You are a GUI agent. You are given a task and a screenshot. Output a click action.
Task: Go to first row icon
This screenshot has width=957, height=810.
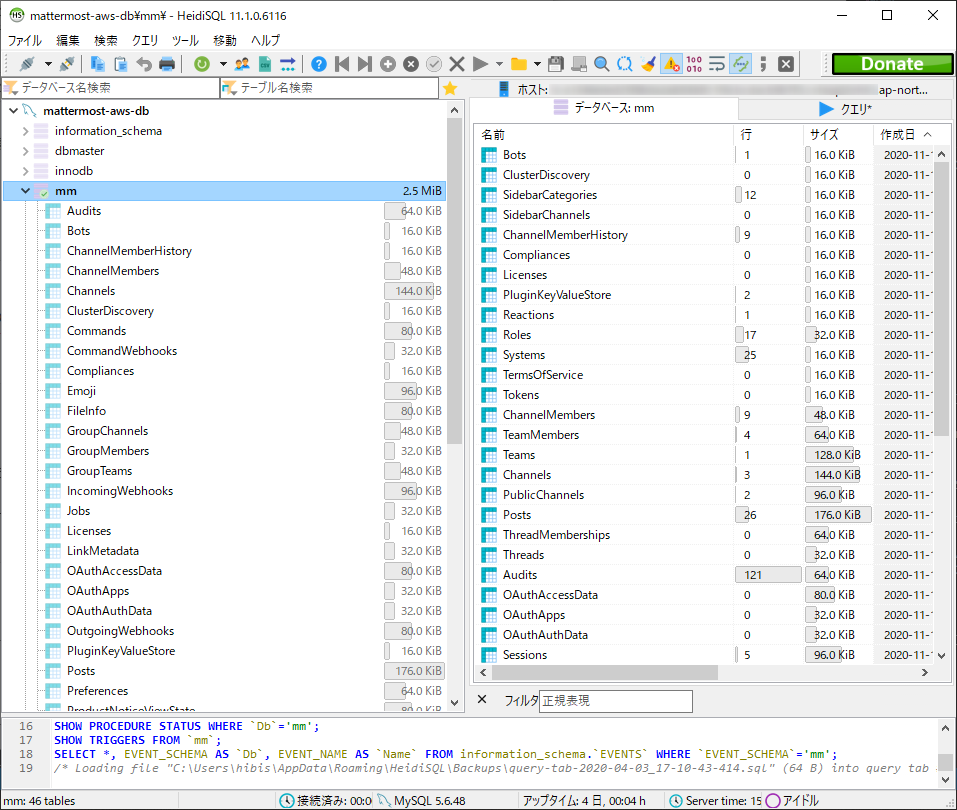click(342, 64)
